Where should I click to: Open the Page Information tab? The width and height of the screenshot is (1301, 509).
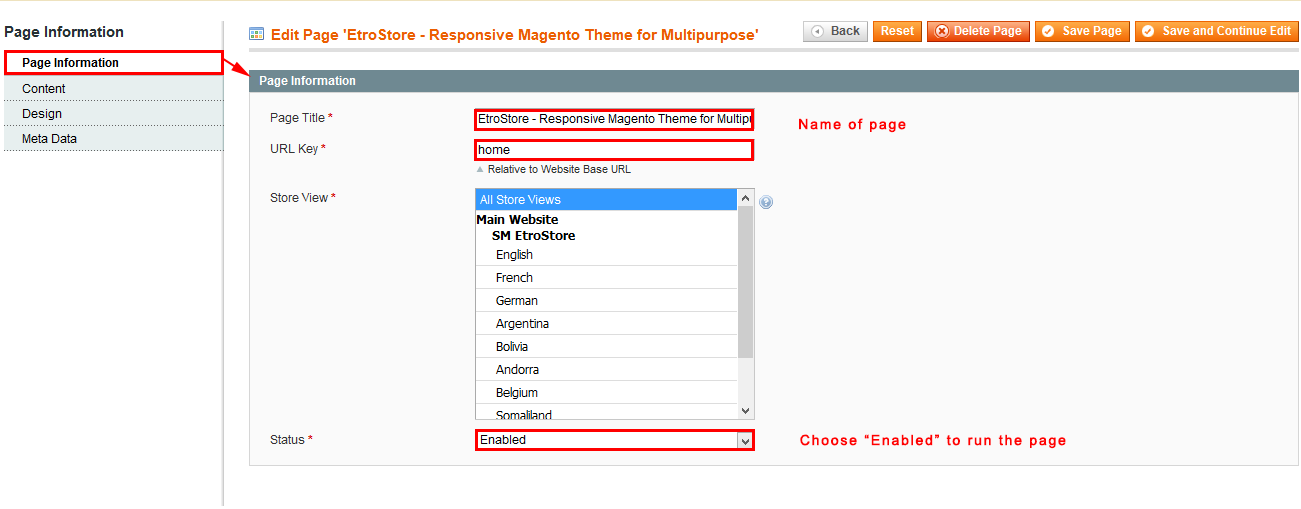pos(113,63)
